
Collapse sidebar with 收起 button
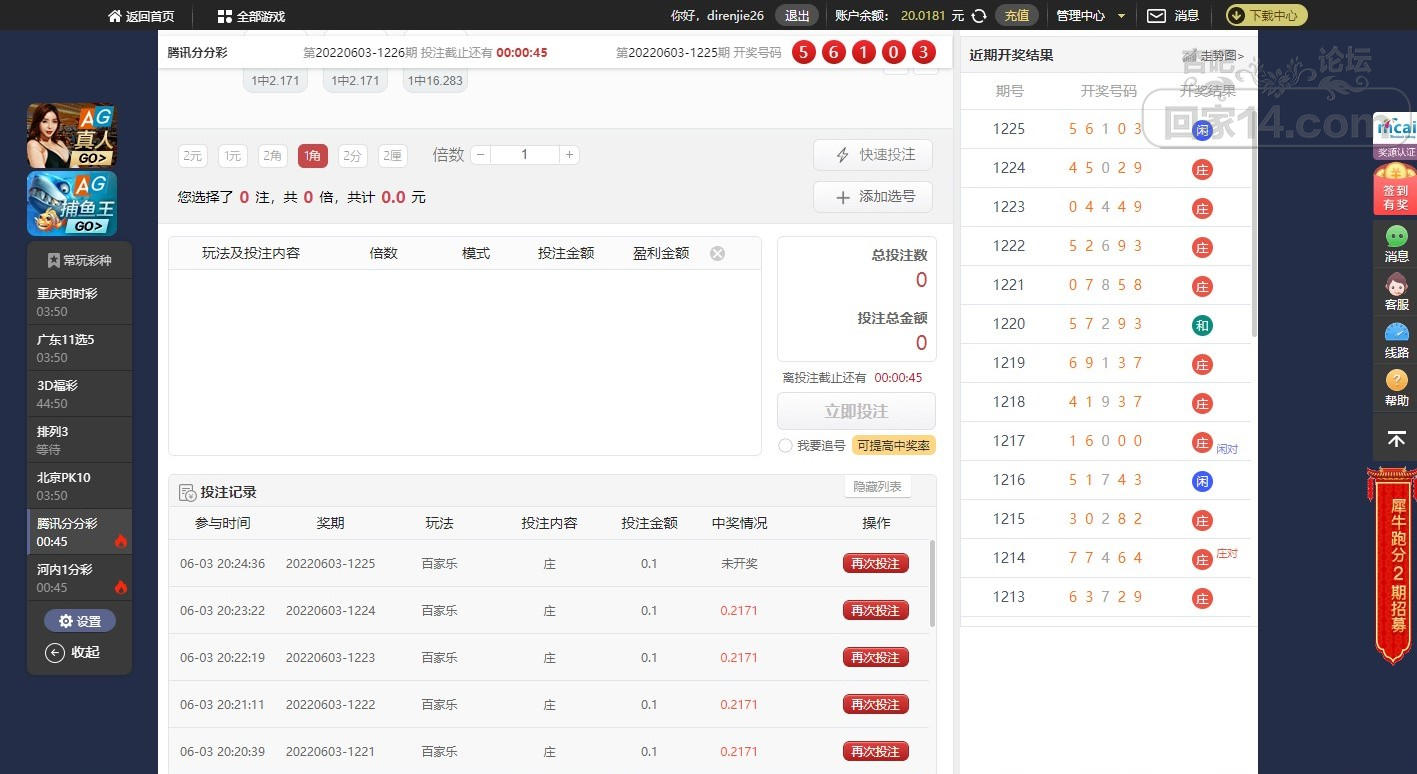pyautogui.click(x=74, y=653)
